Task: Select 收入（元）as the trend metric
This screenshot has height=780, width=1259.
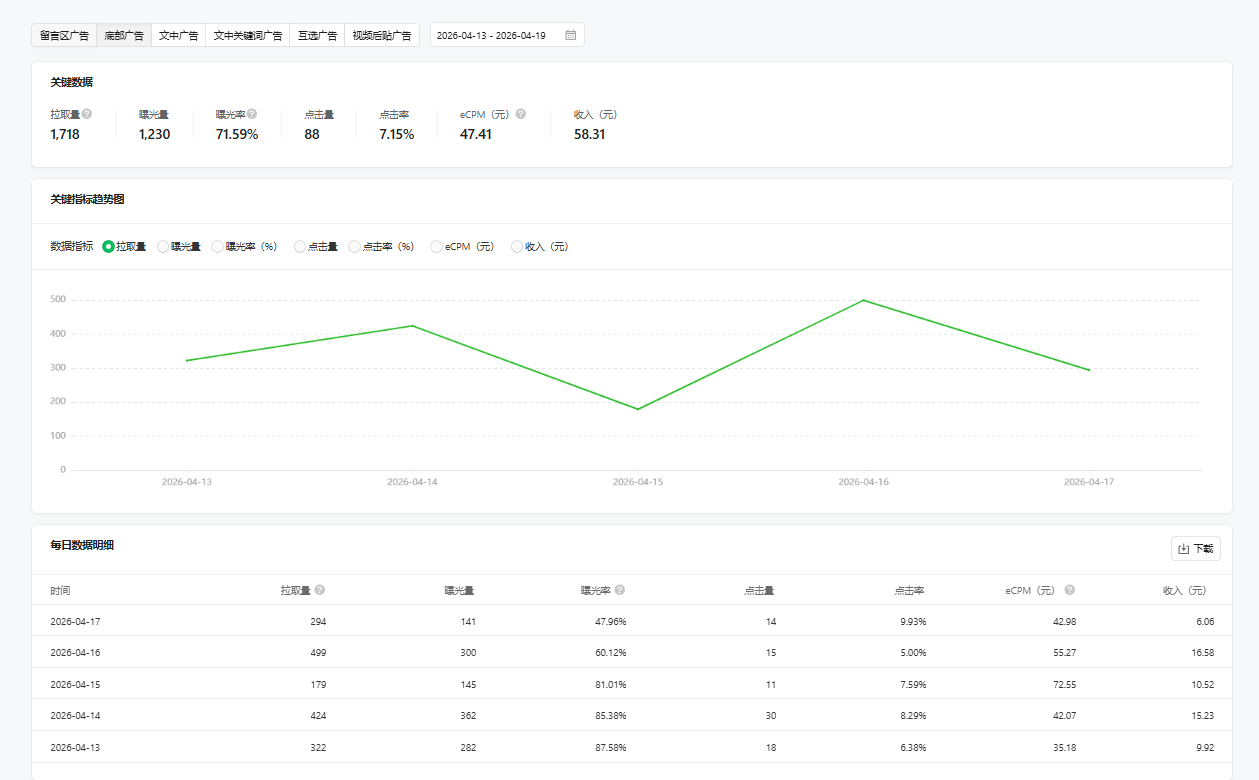Action: (x=517, y=247)
